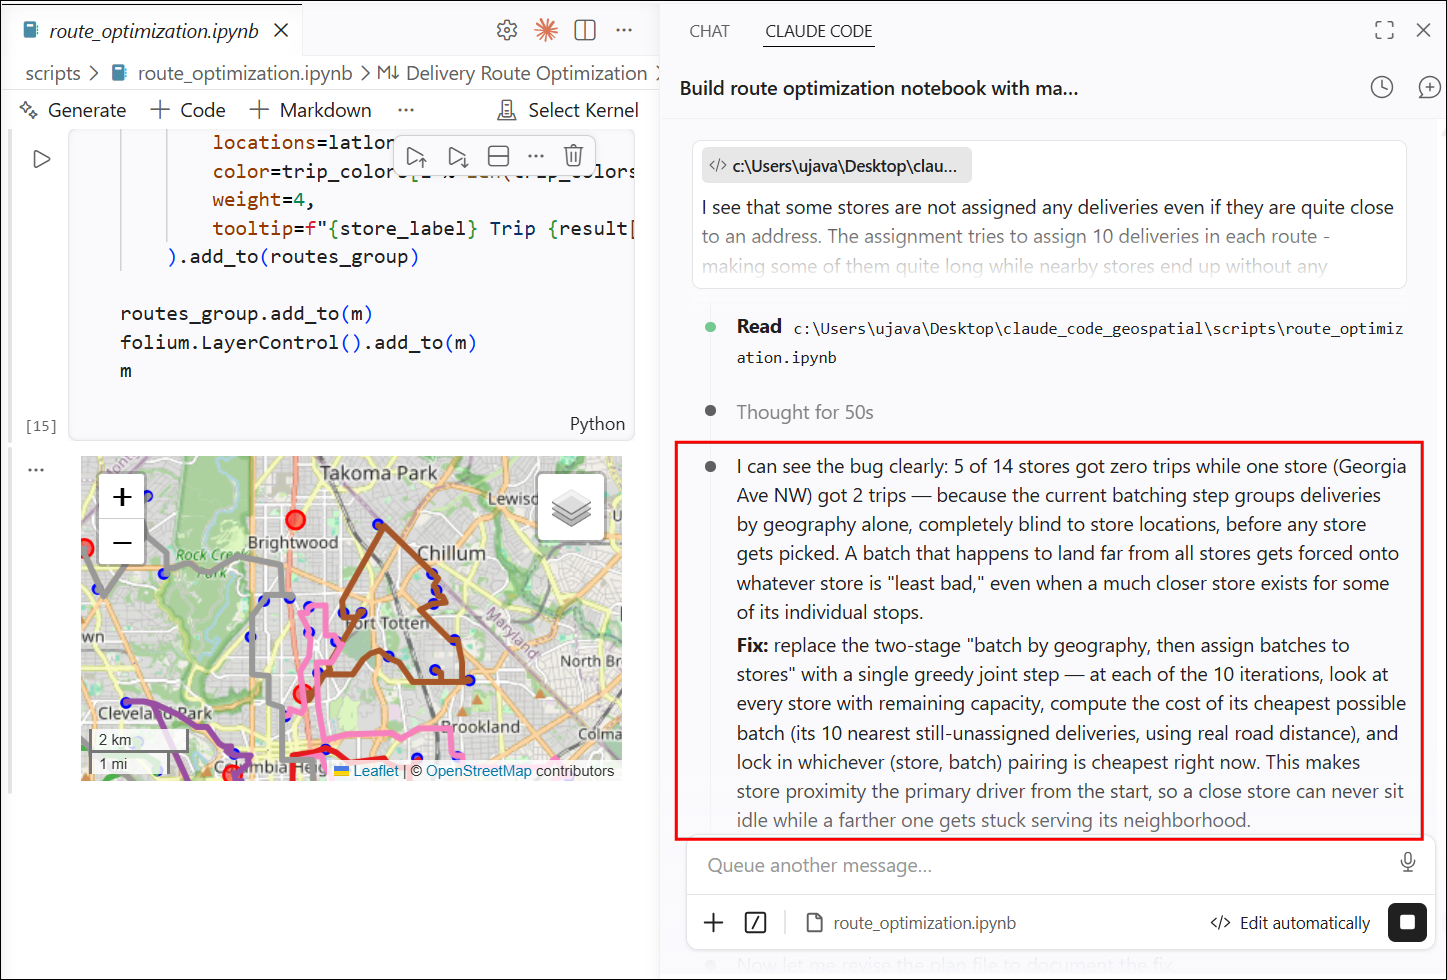Open the notebook settings gear icon
This screenshot has height=980, width=1447.
[x=507, y=30]
